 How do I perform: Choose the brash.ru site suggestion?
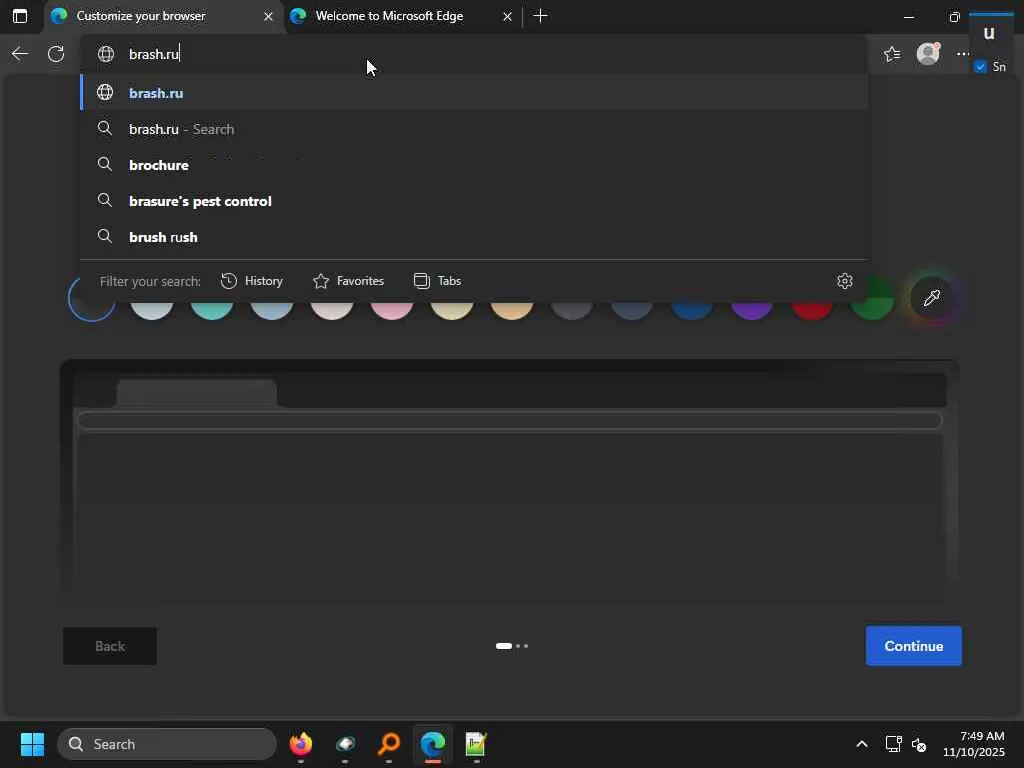click(474, 93)
